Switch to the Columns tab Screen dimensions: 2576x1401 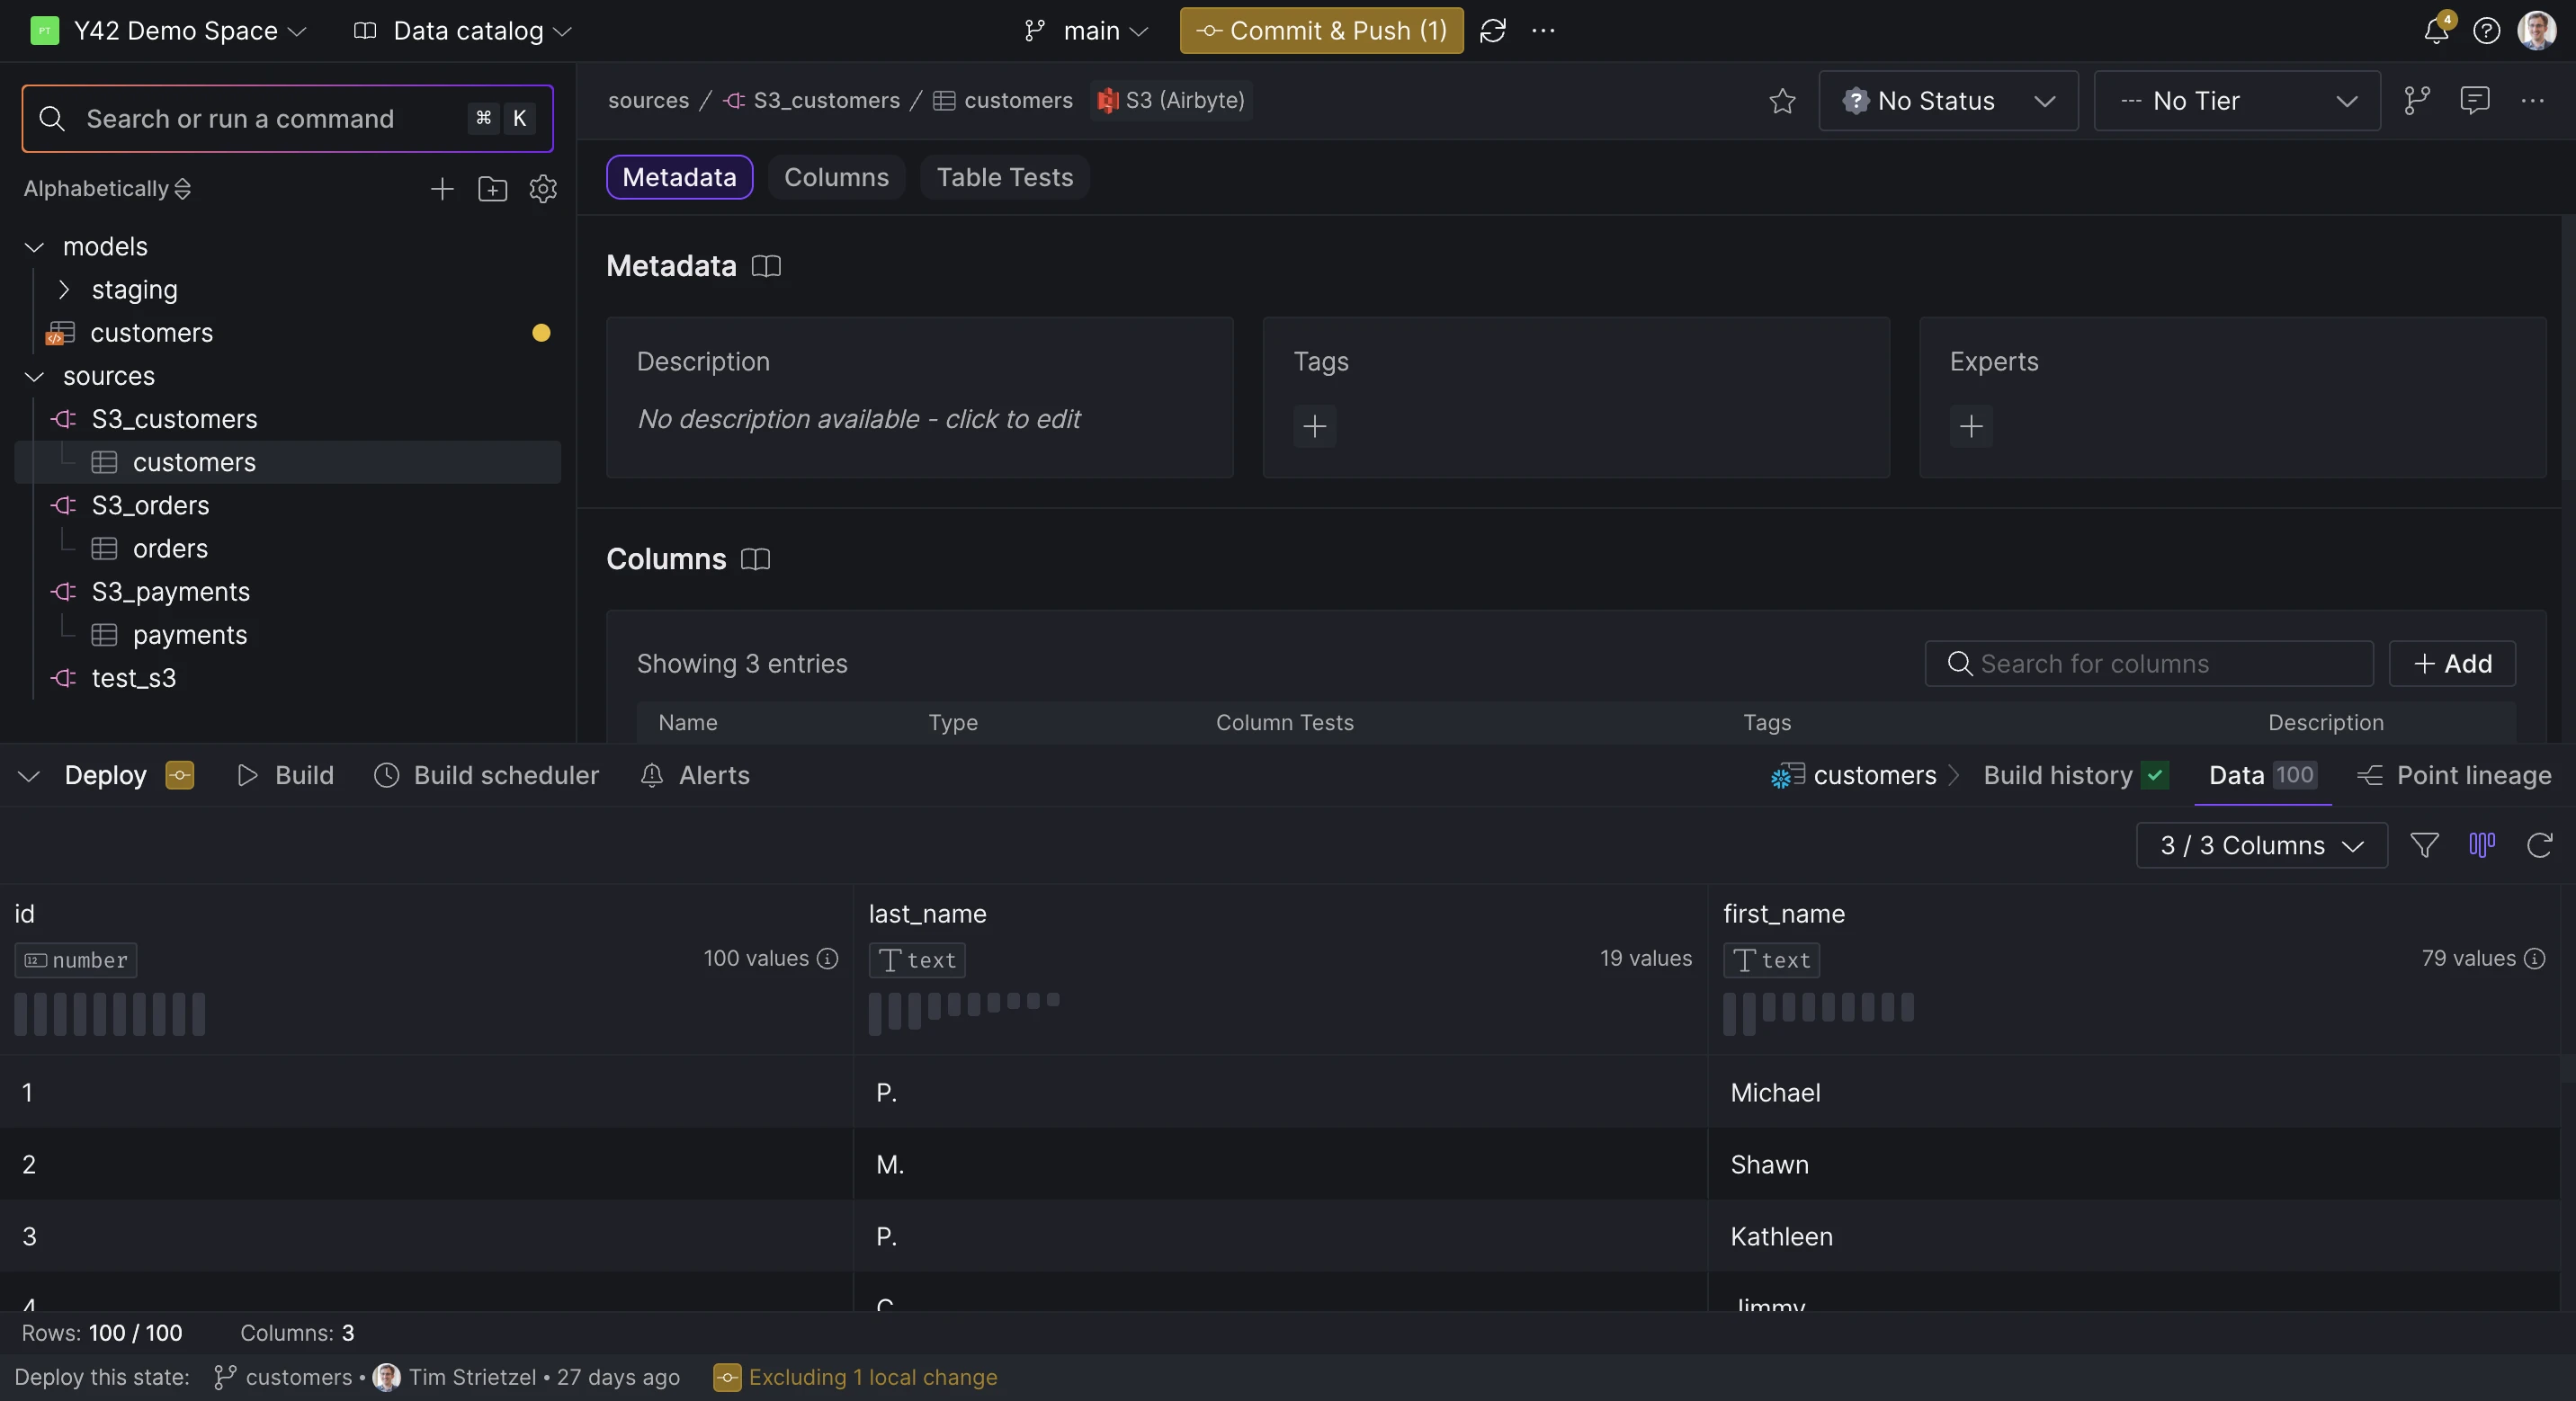coord(836,176)
